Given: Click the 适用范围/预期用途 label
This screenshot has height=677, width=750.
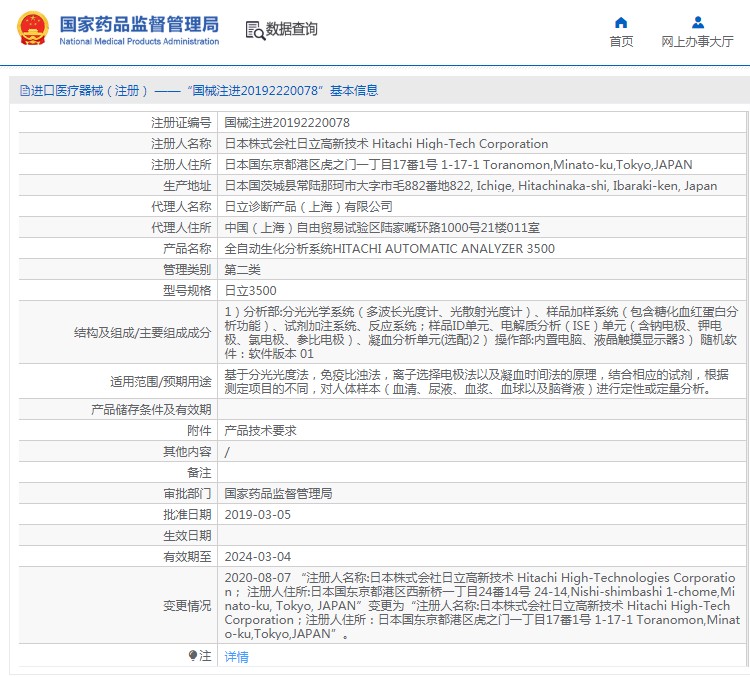Looking at the screenshot, I should pos(161,382).
